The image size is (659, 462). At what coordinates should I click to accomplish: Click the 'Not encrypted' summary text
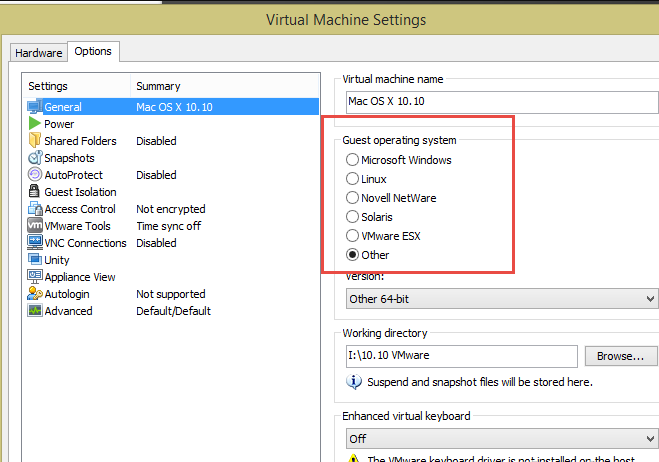click(171, 209)
